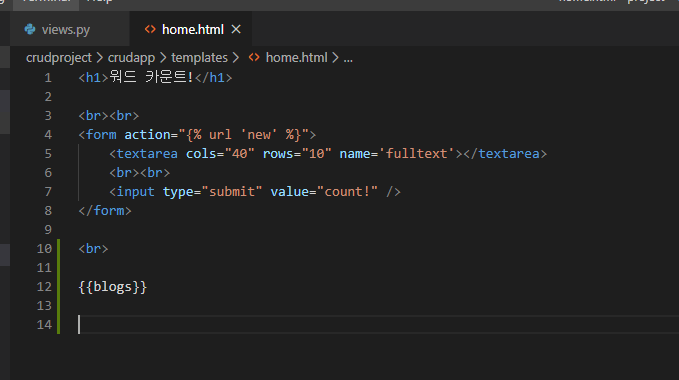
Task: Click the "submit" type value
Action: (232, 192)
